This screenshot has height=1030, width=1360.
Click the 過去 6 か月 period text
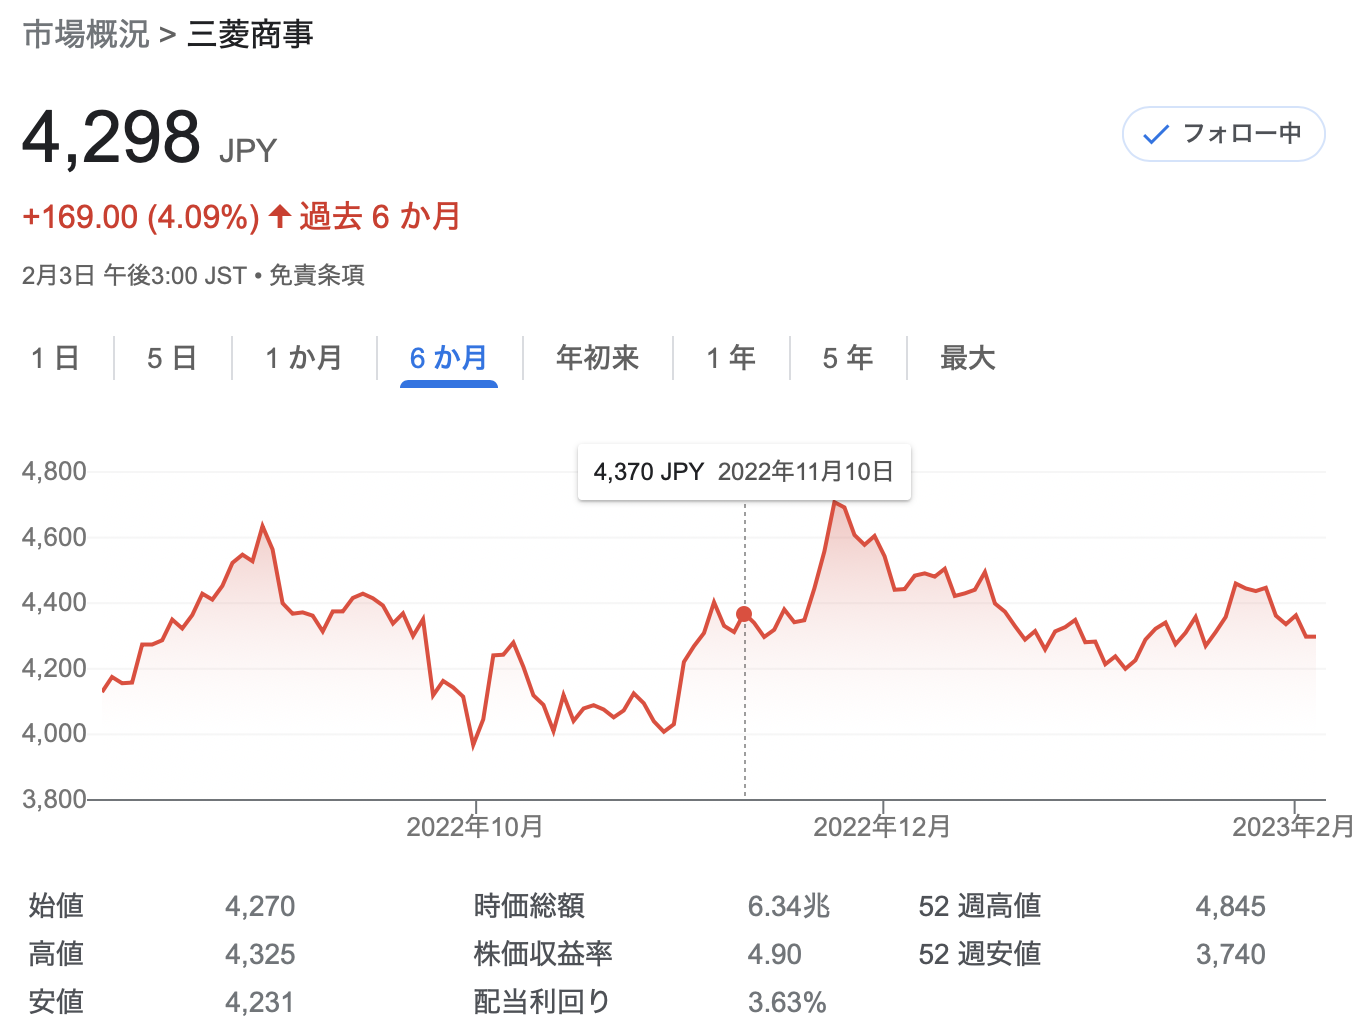click(x=380, y=217)
